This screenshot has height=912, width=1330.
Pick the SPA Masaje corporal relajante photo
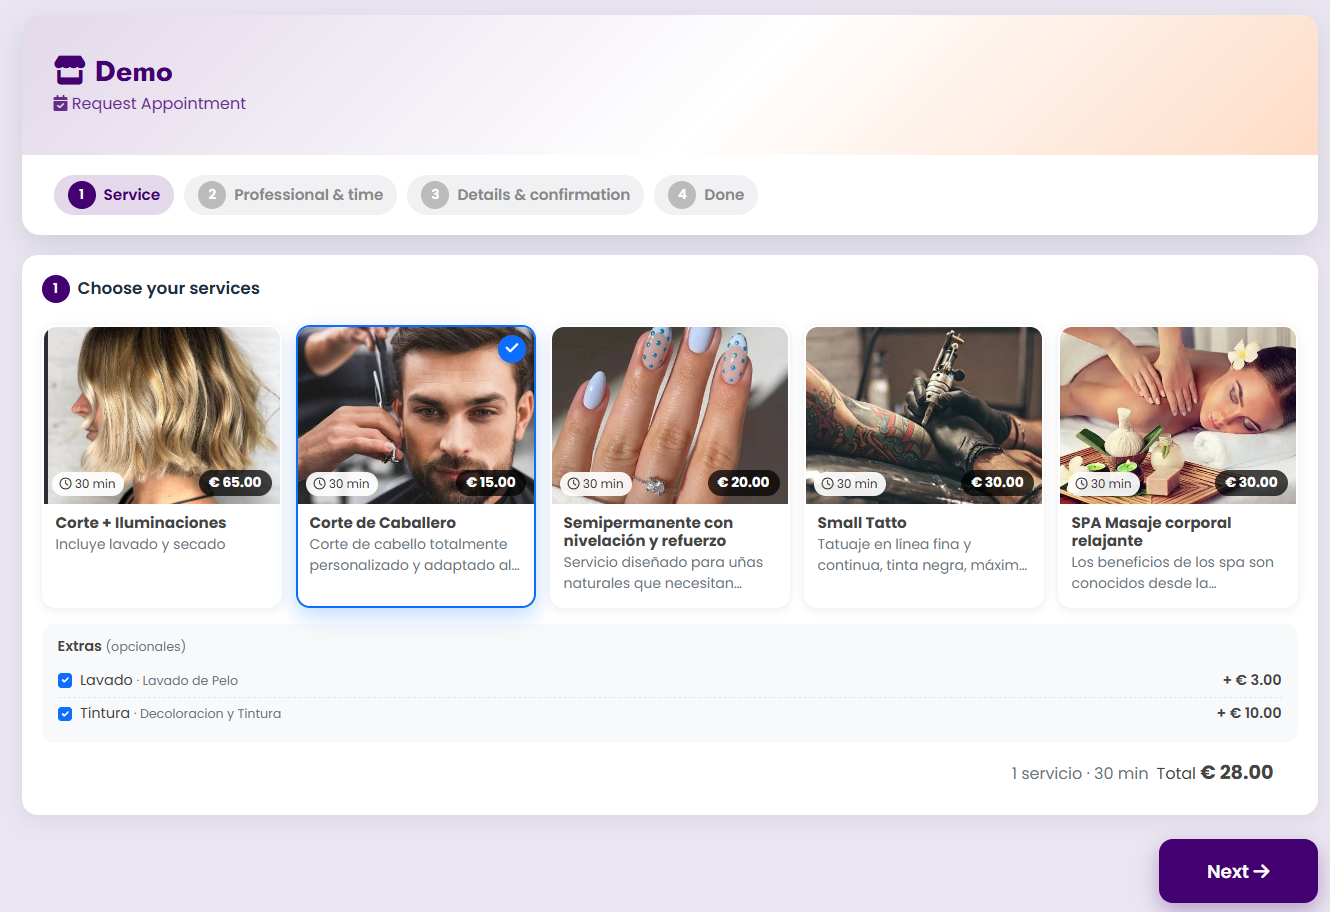1178,416
